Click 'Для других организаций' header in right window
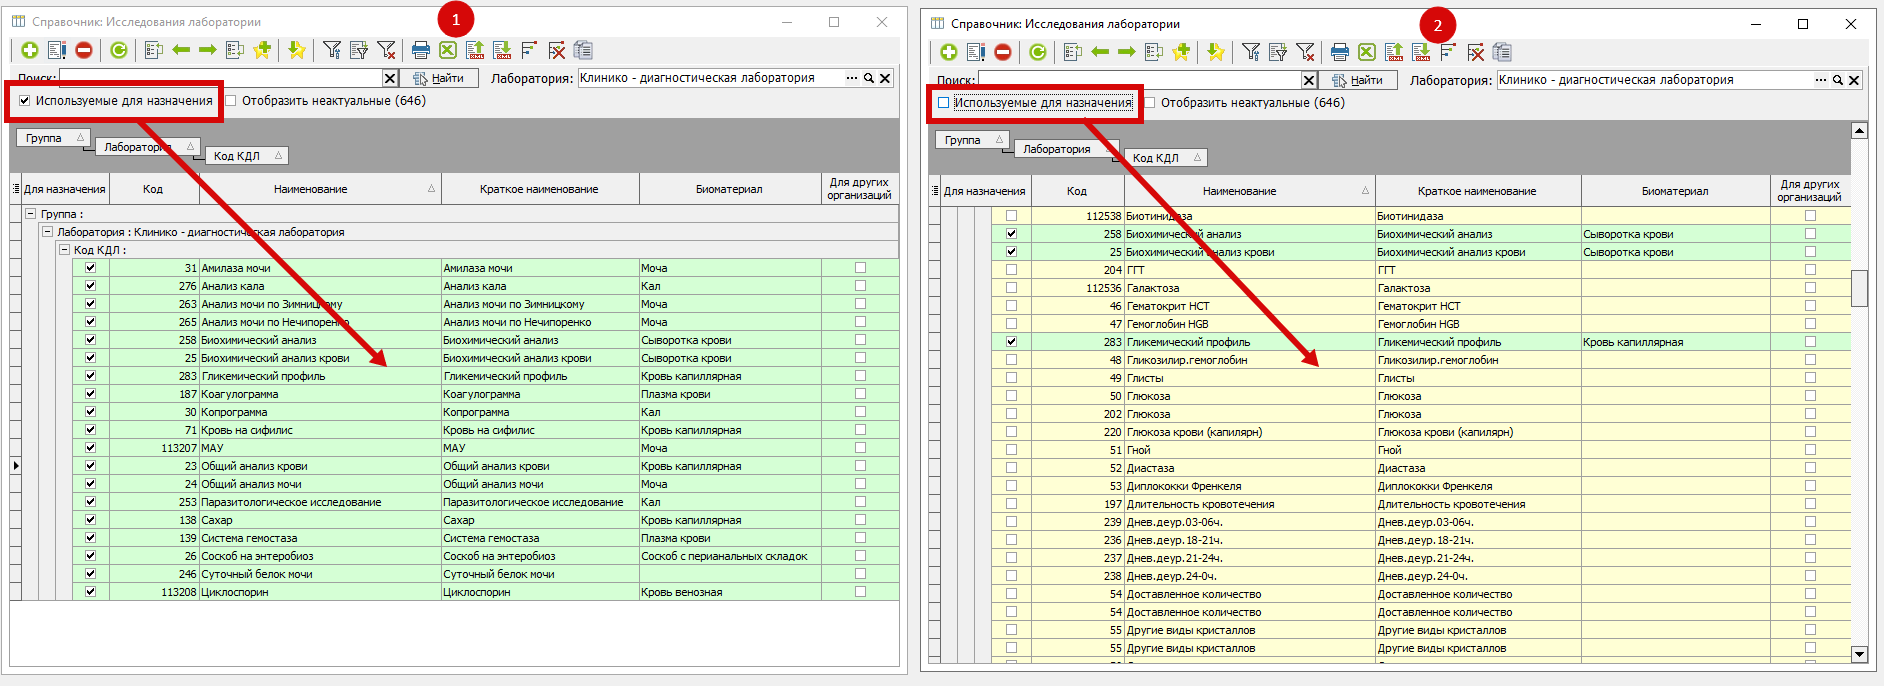Image resolution: width=1884 pixels, height=686 pixels. (1809, 191)
